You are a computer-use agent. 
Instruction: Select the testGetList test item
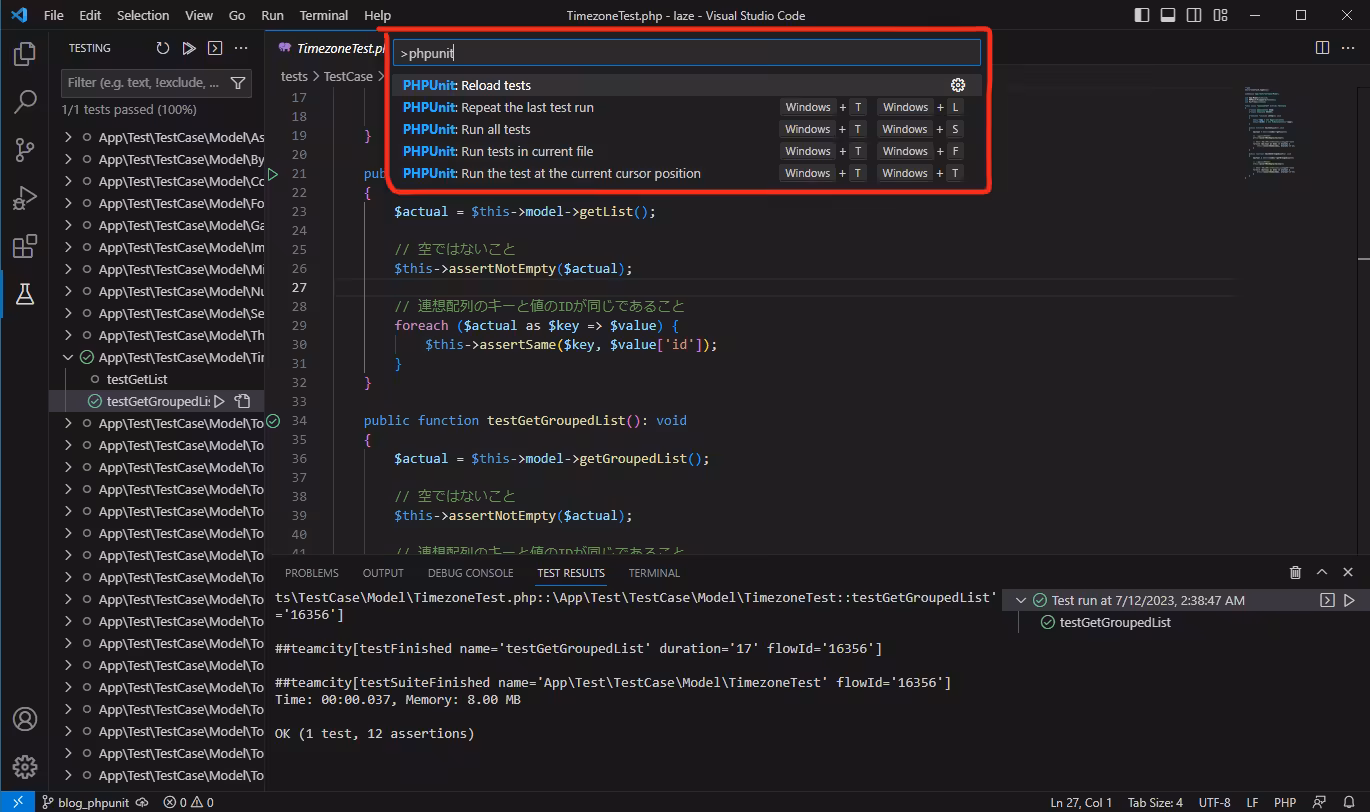point(137,379)
